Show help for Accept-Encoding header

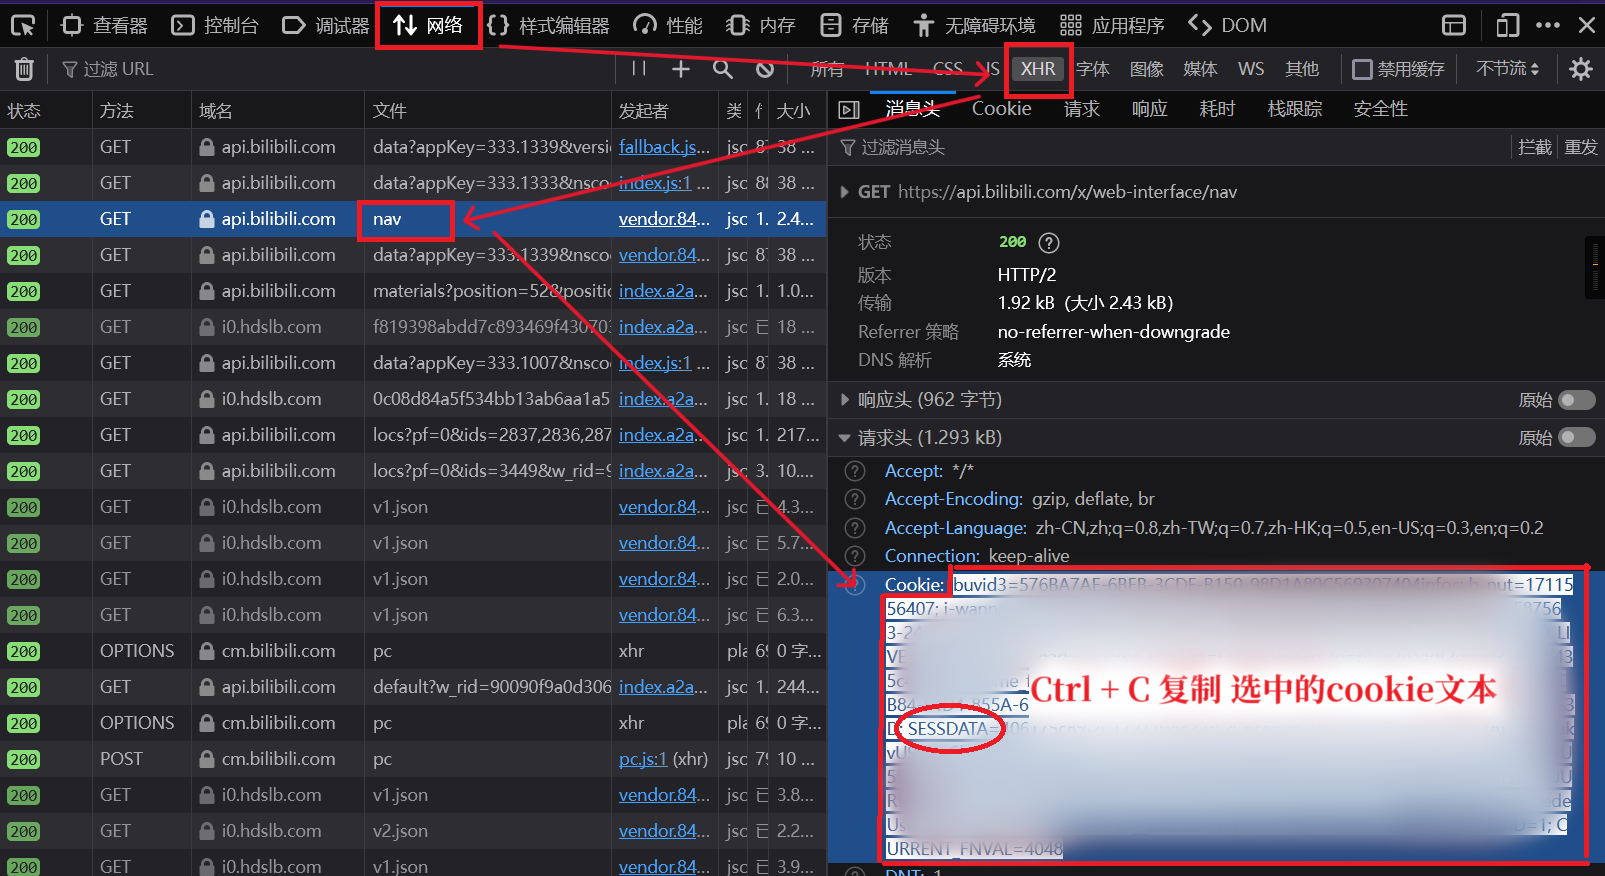coord(855,499)
